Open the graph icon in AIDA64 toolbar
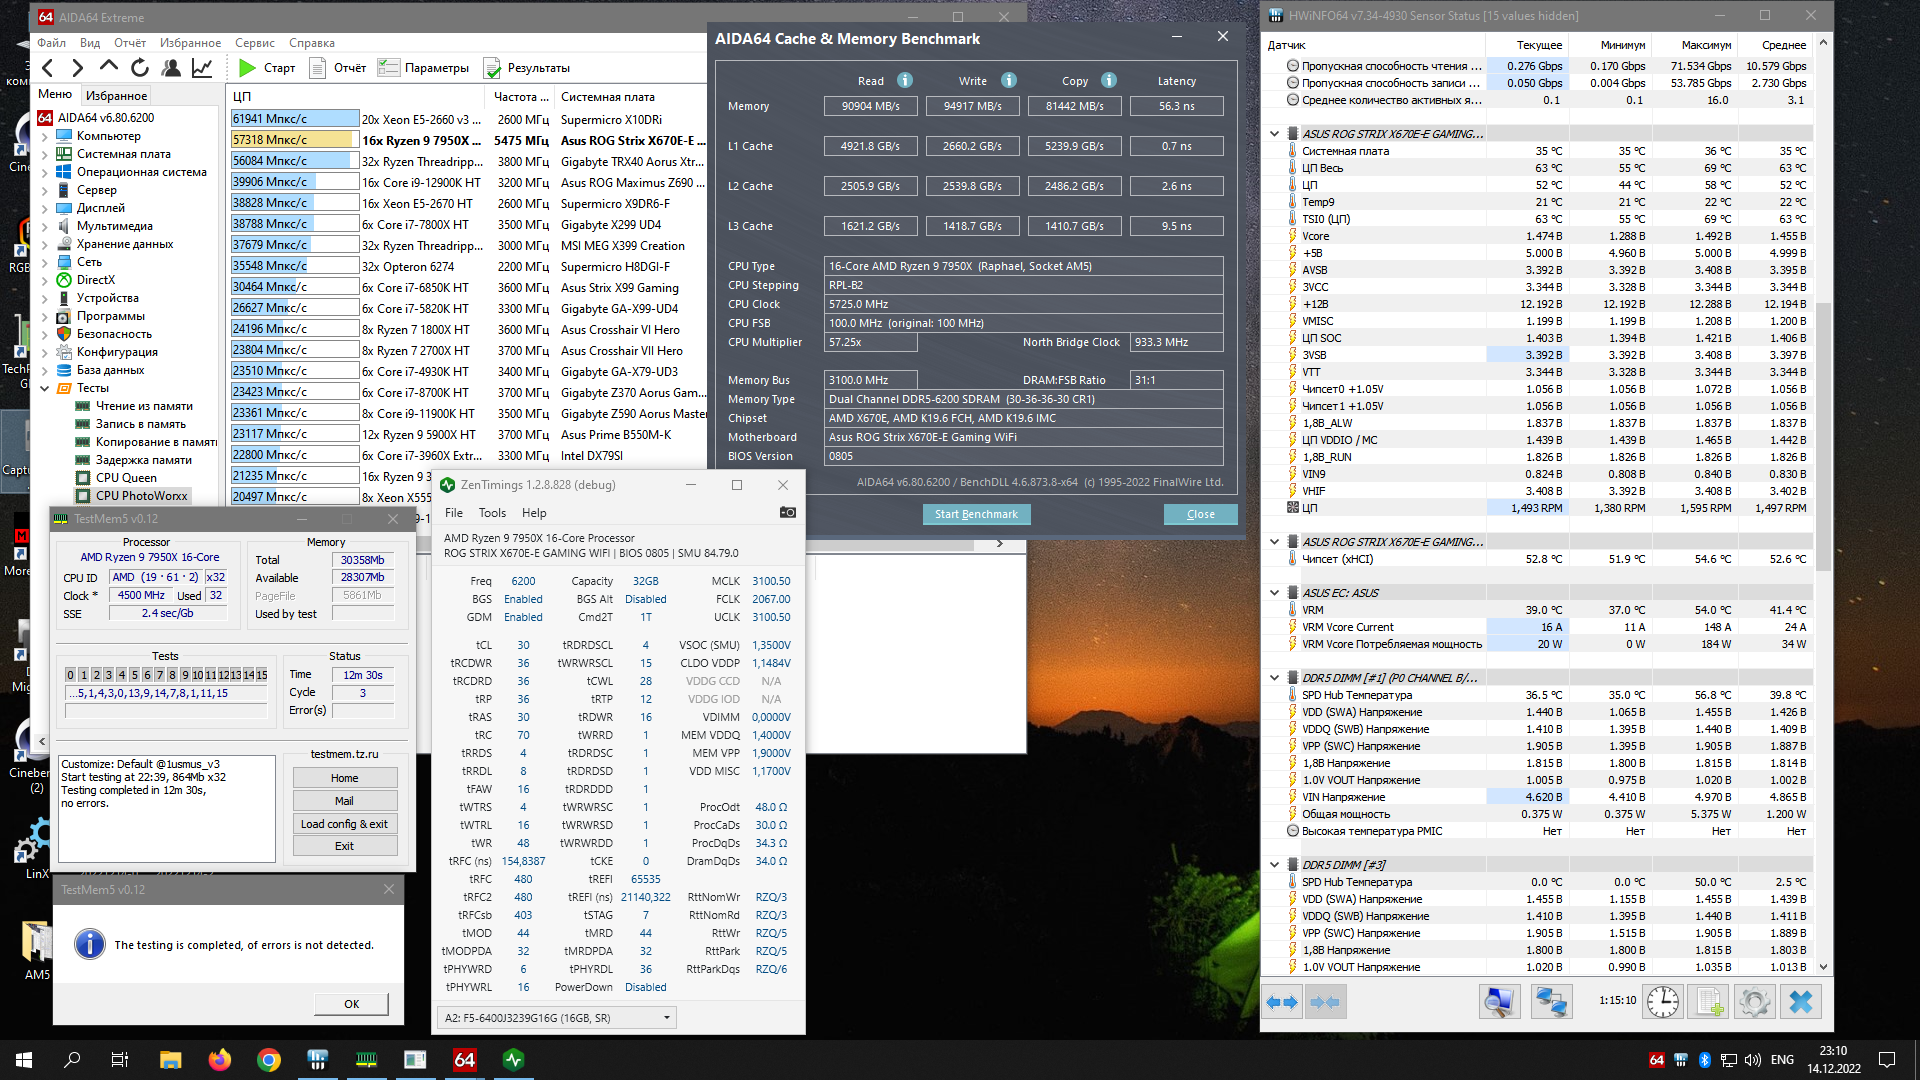 (202, 68)
